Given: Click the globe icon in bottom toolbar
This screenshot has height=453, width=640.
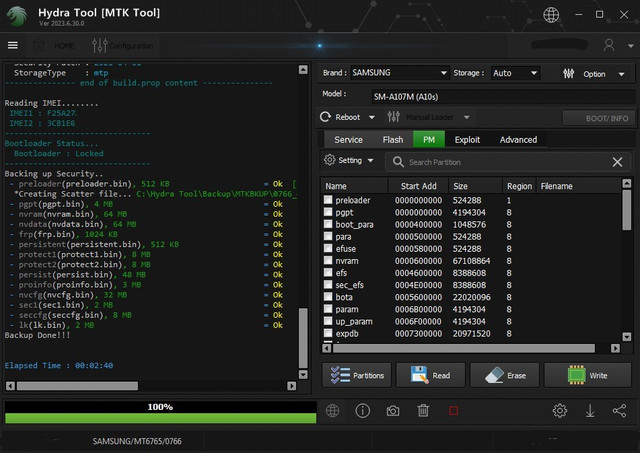Looking at the screenshot, I should pos(332,411).
